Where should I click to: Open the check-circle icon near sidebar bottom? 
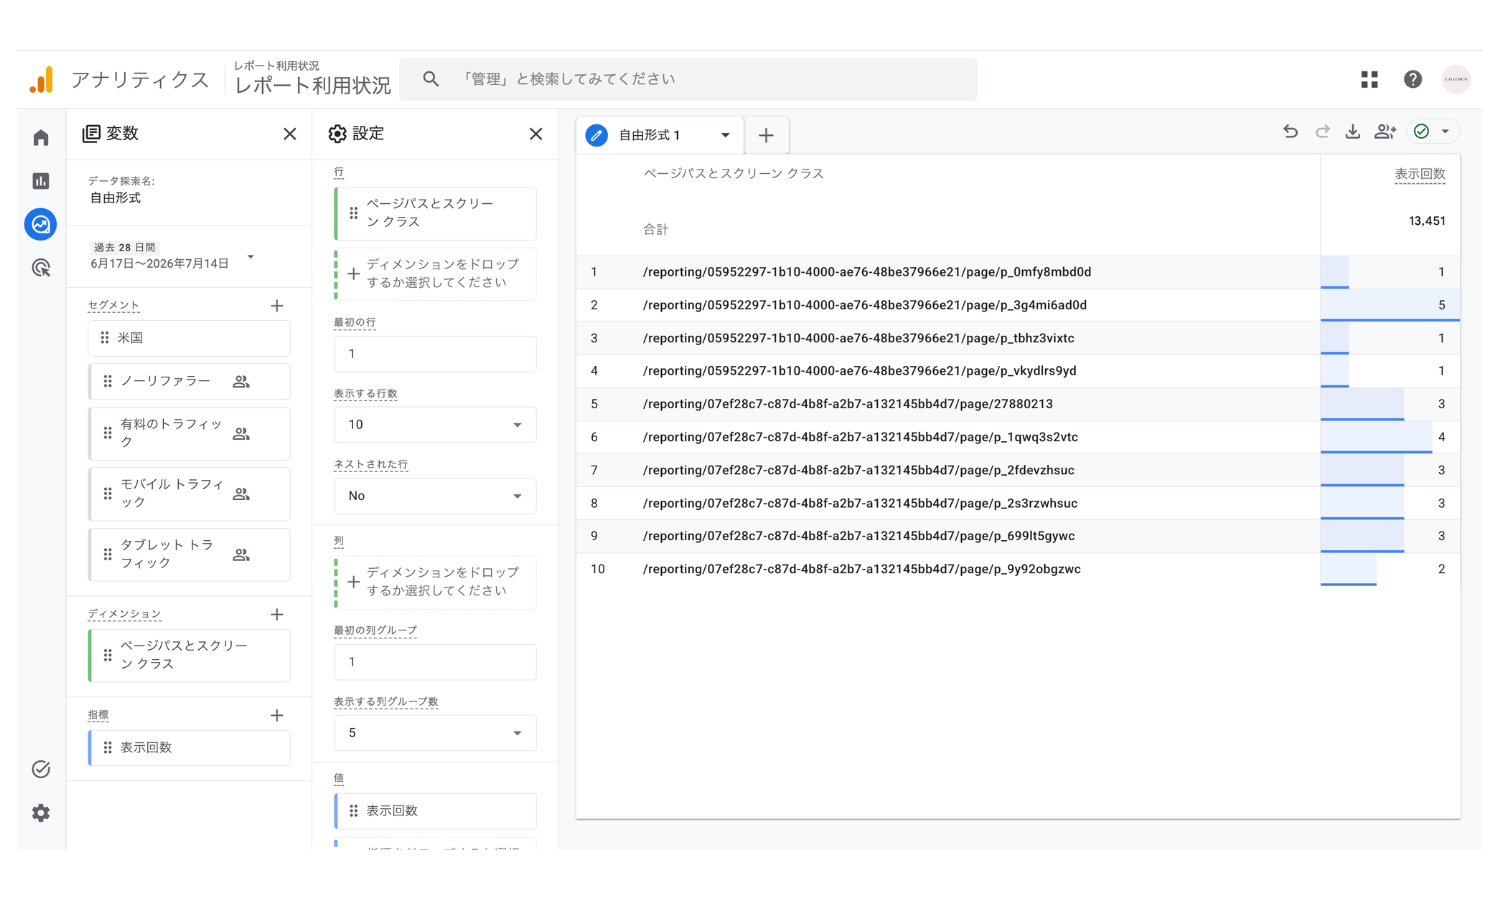(x=41, y=769)
